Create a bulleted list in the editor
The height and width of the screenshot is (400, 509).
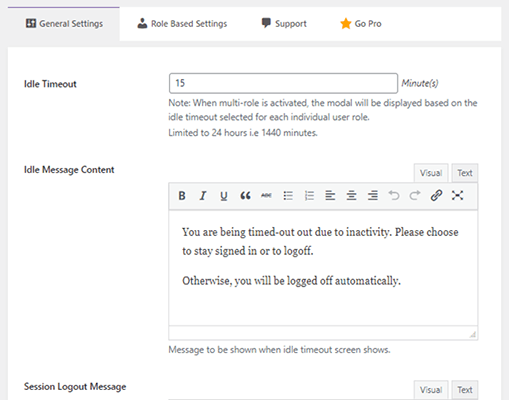coord(288,196)
